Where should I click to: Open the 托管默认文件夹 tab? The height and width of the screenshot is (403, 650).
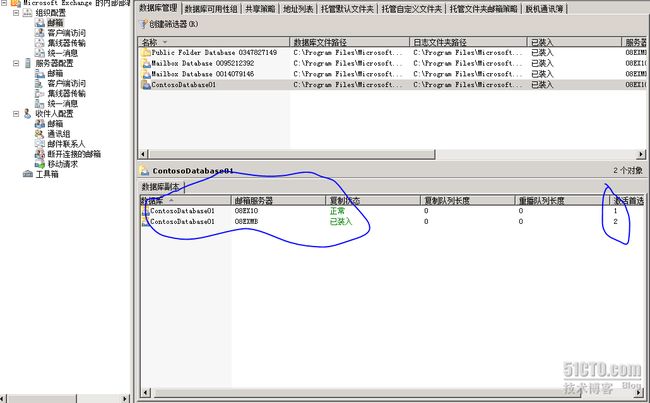pyautogui.click(x=347, y=9)
